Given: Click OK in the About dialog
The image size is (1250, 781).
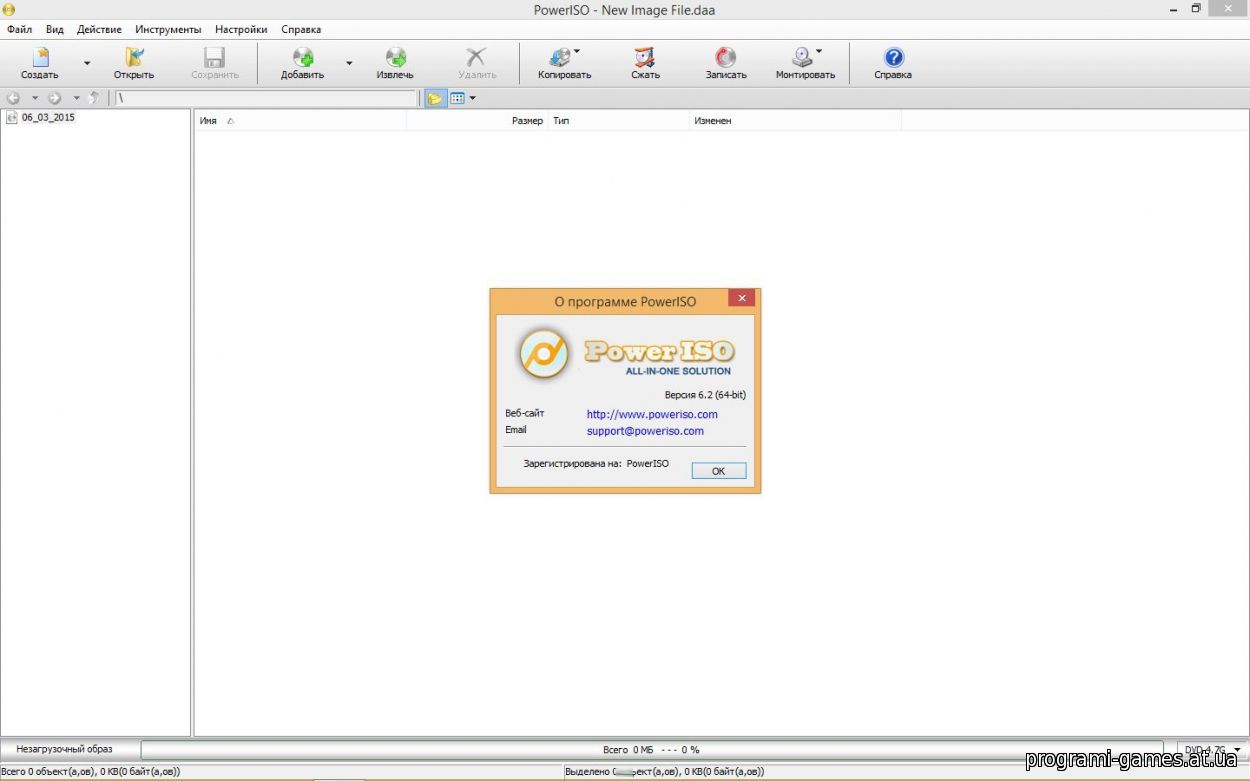Looking at the screenshot, I should pos(718,471).
